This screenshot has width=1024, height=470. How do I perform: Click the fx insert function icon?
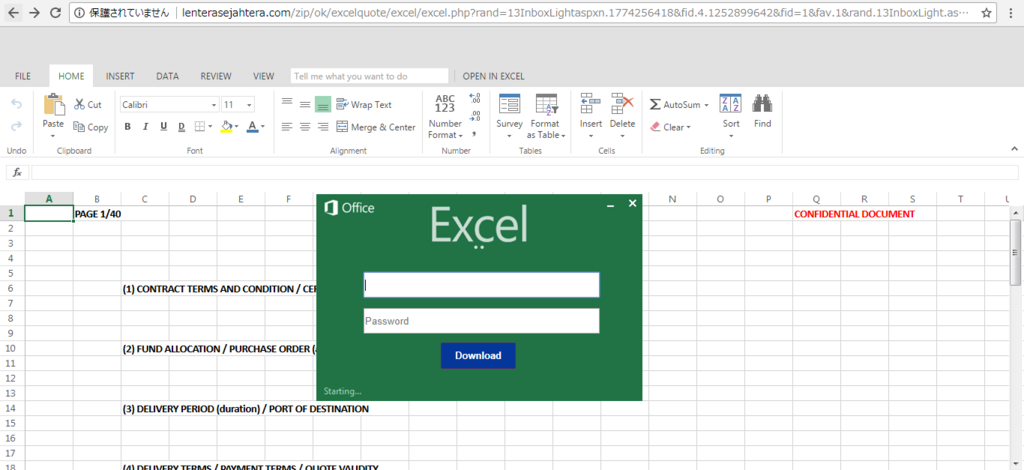[x=18, y=172]
